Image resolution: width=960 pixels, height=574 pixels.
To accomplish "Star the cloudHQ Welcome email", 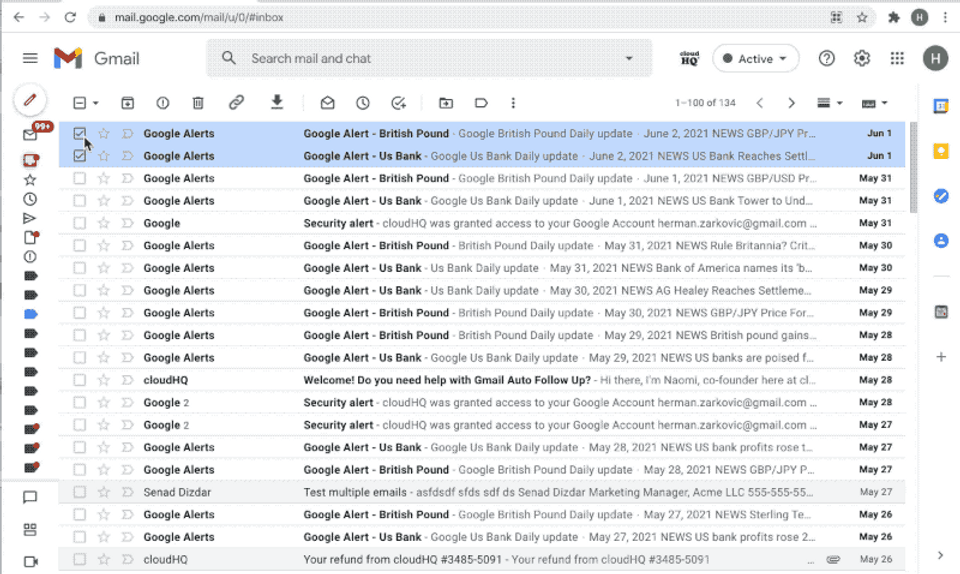I will [103, 380].
